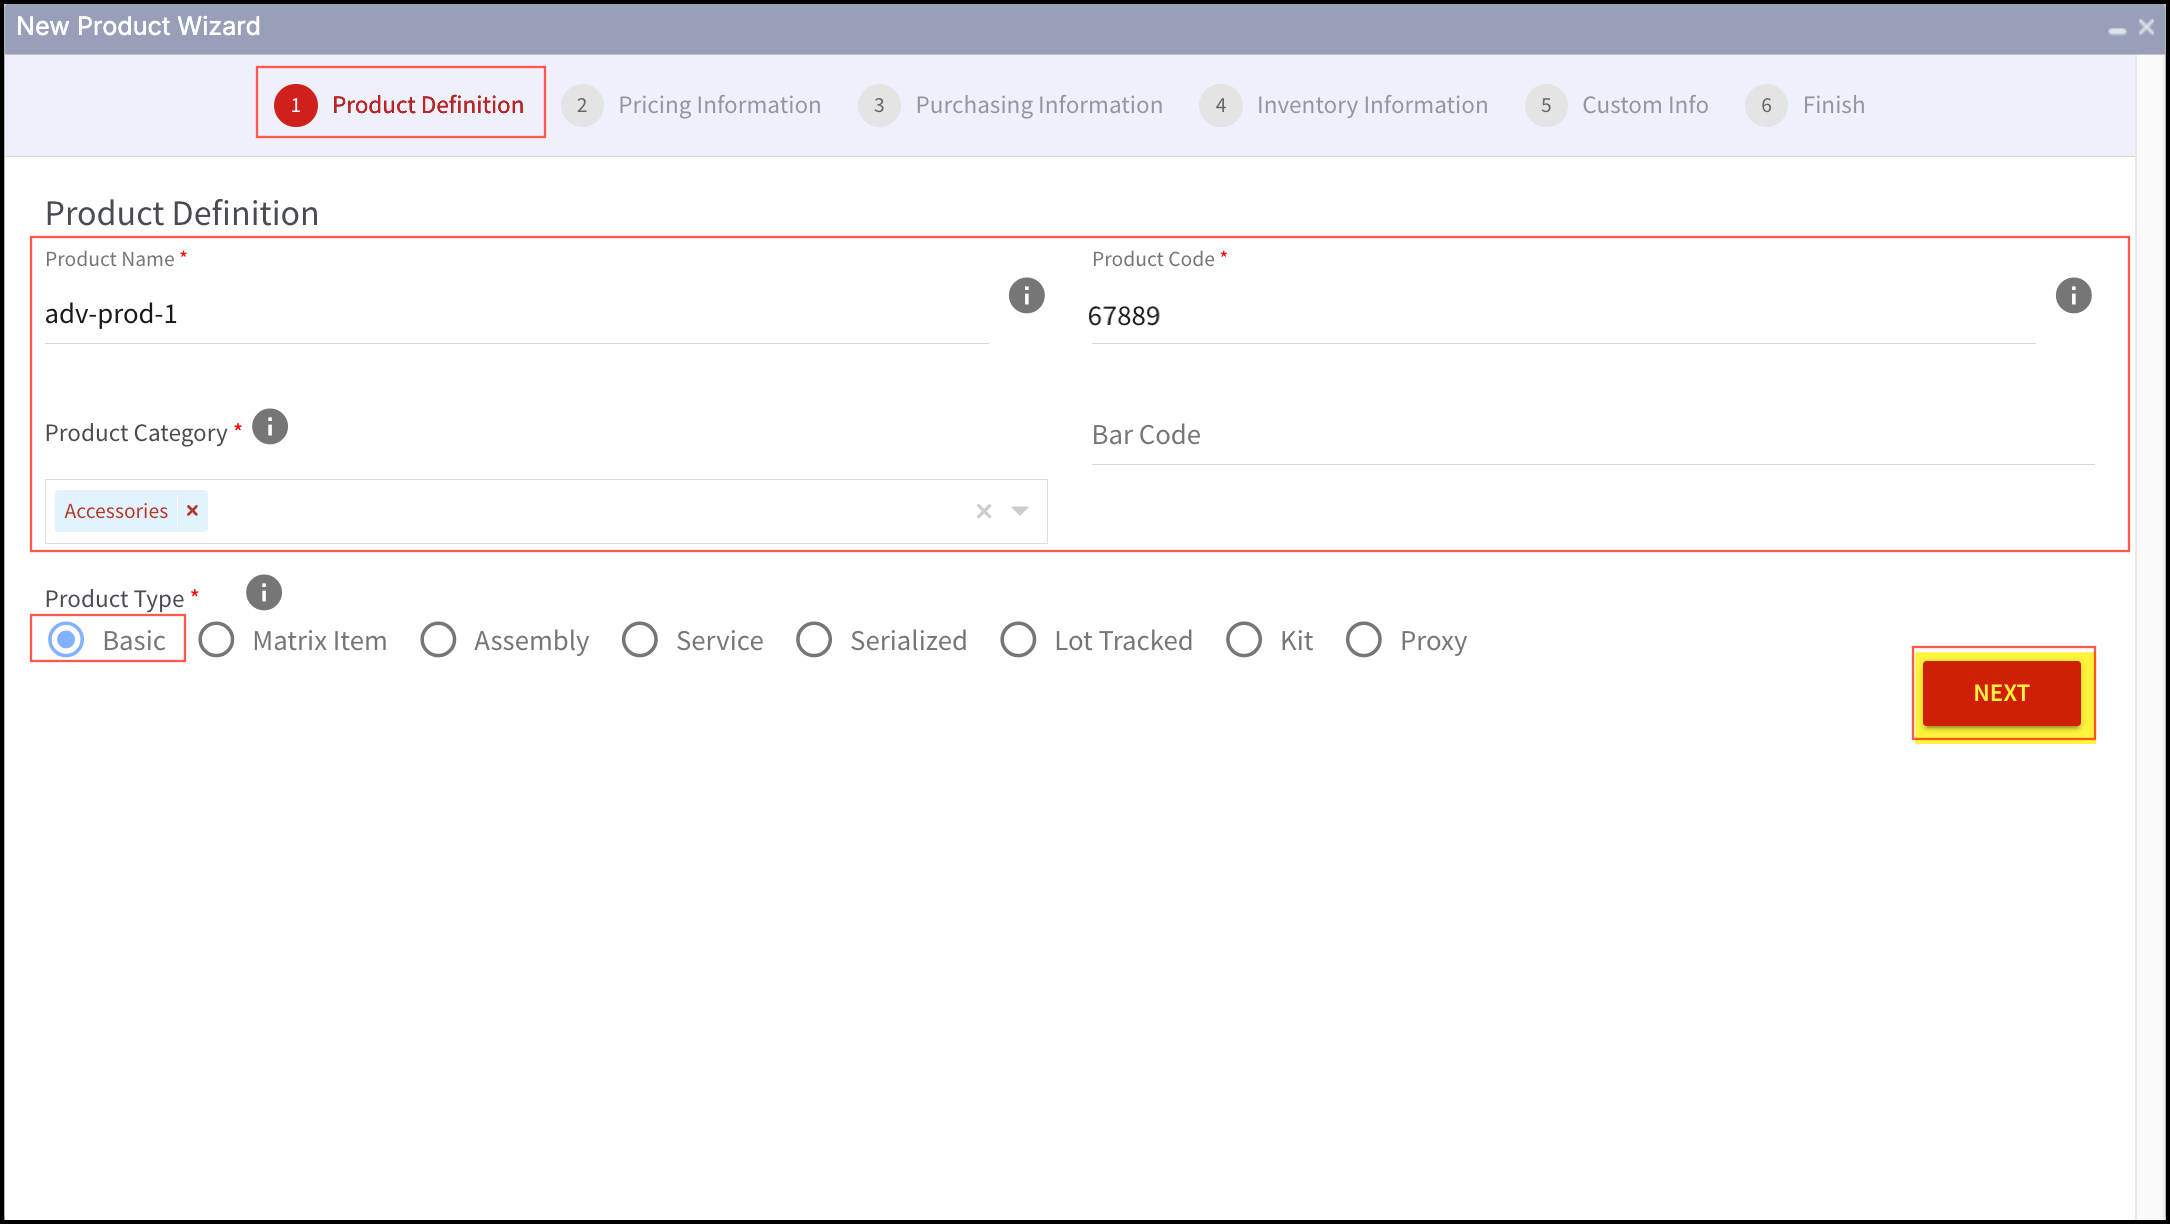The image size is (2170, 1224).
Task: Open Purchasing Information step
Action: coord(1010,105)
